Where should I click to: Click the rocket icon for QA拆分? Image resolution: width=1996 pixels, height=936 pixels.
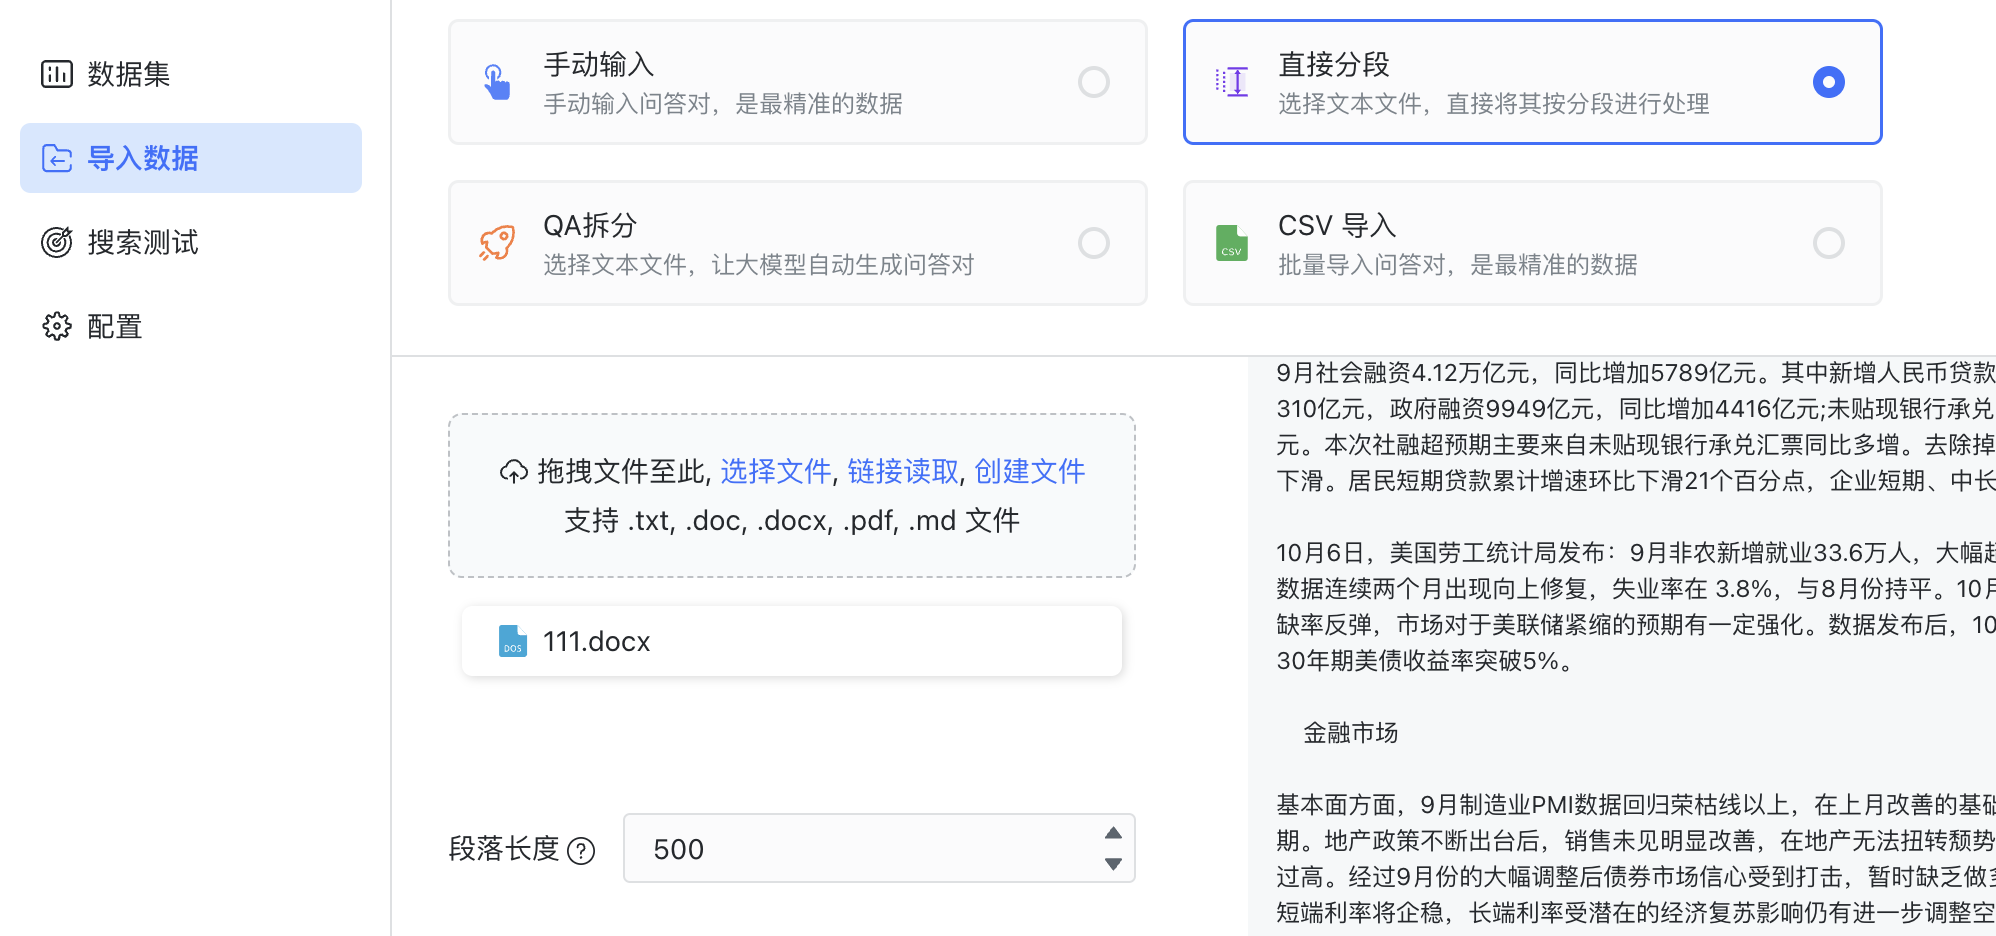(x=497, y=243)
